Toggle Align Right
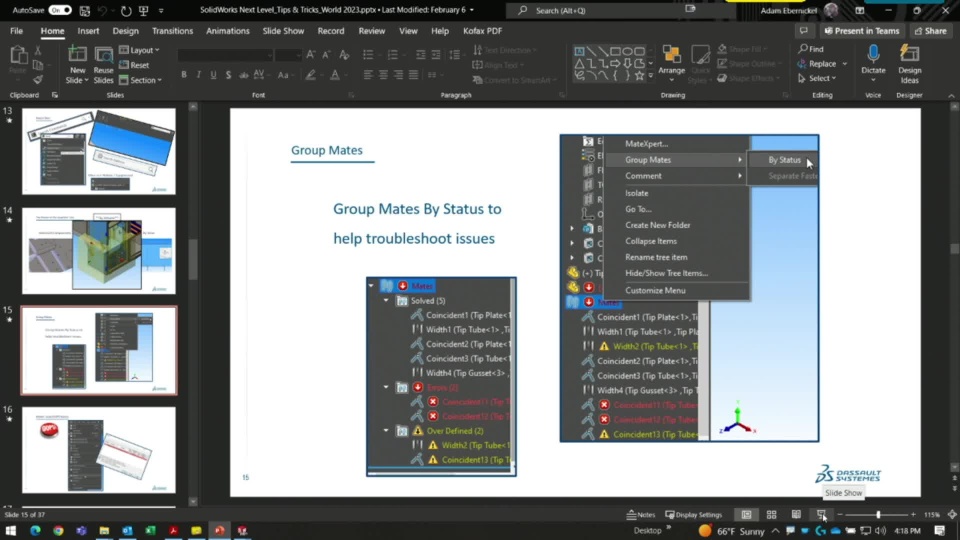Viewport: 960px width, 540px height. pyautogui.click(x=399, y=75)
